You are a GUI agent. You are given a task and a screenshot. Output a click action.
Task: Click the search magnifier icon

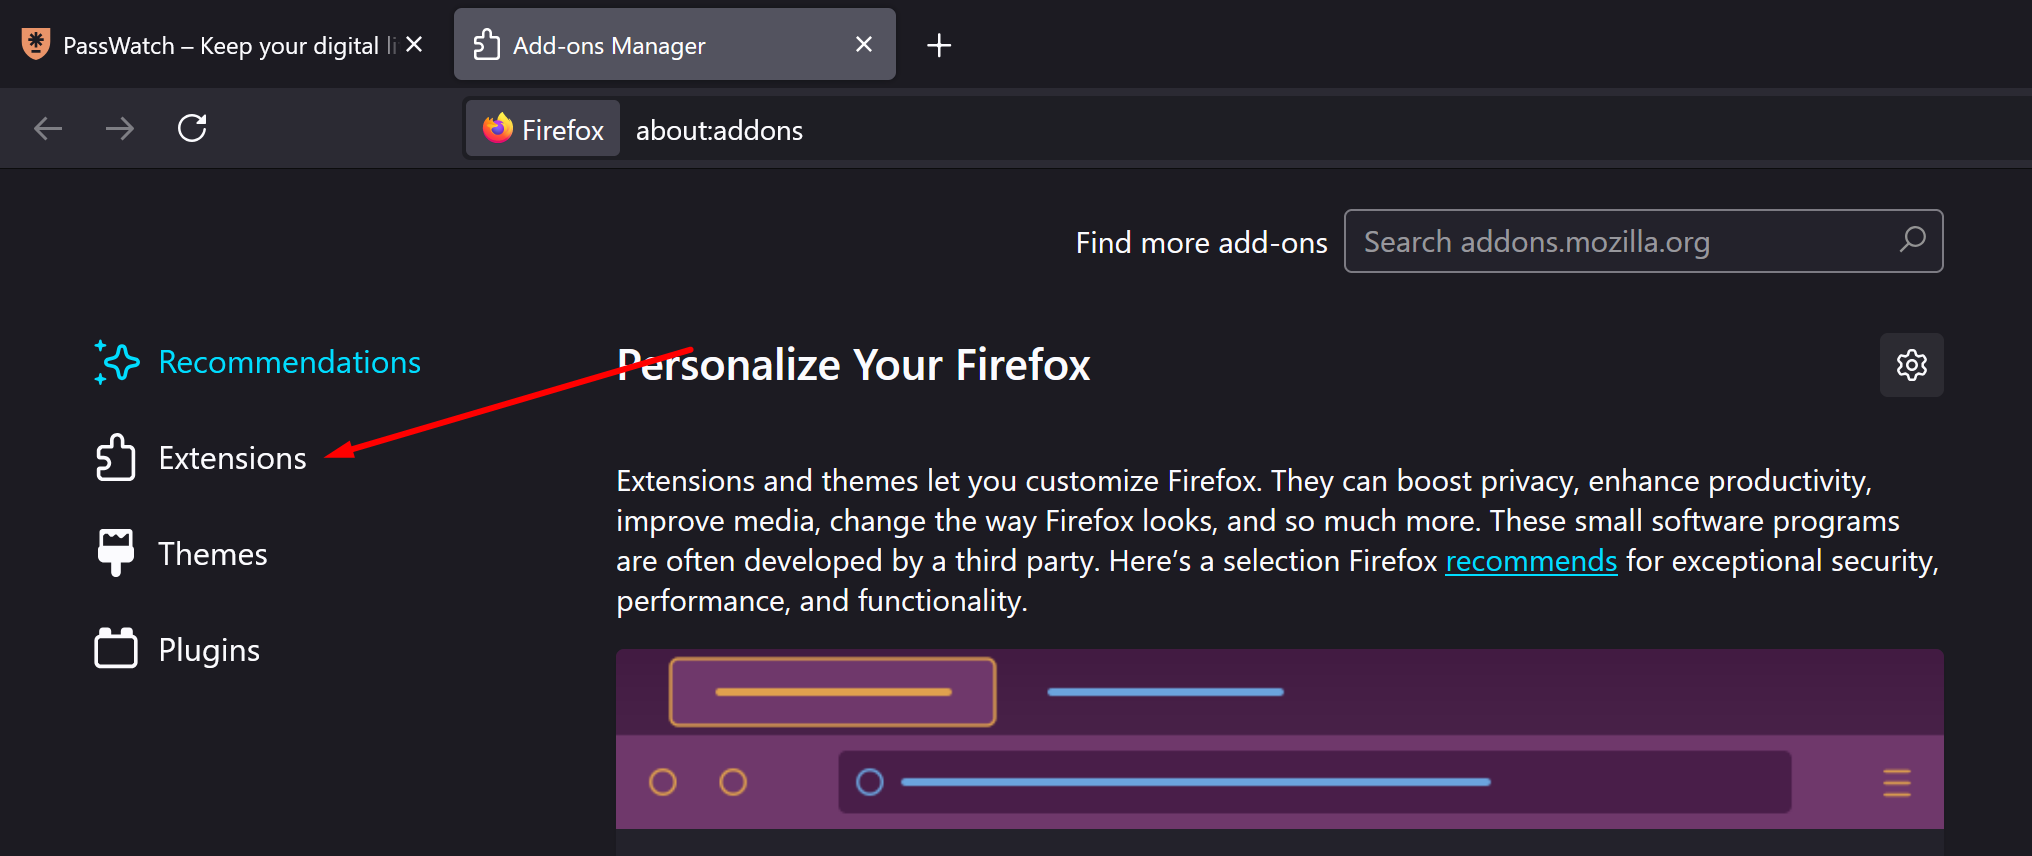coord(1912,240)
